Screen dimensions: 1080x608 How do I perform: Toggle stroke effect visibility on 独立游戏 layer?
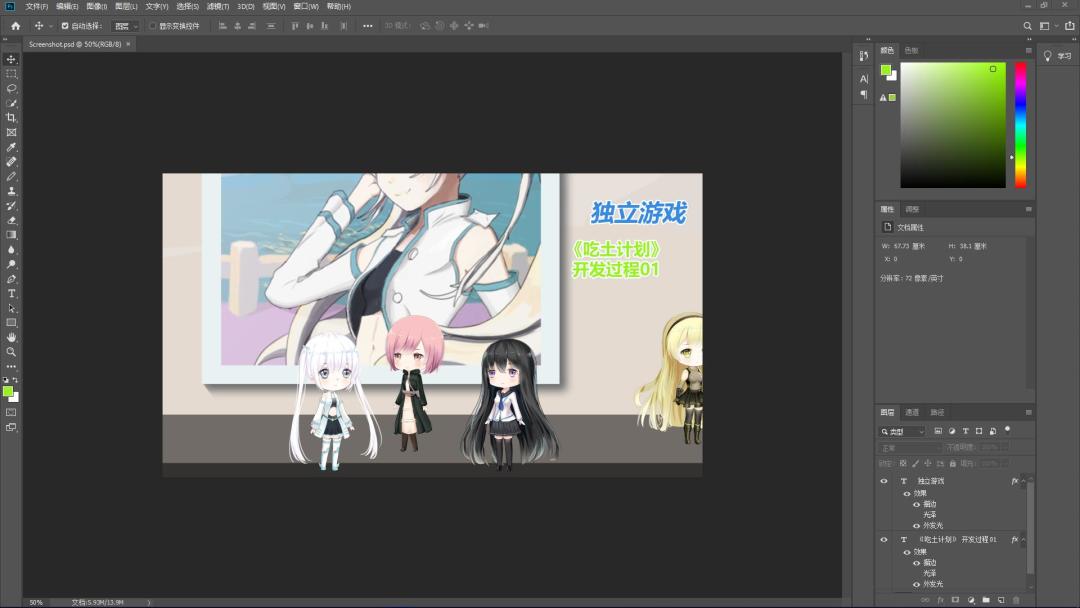[x=916, y=504]
